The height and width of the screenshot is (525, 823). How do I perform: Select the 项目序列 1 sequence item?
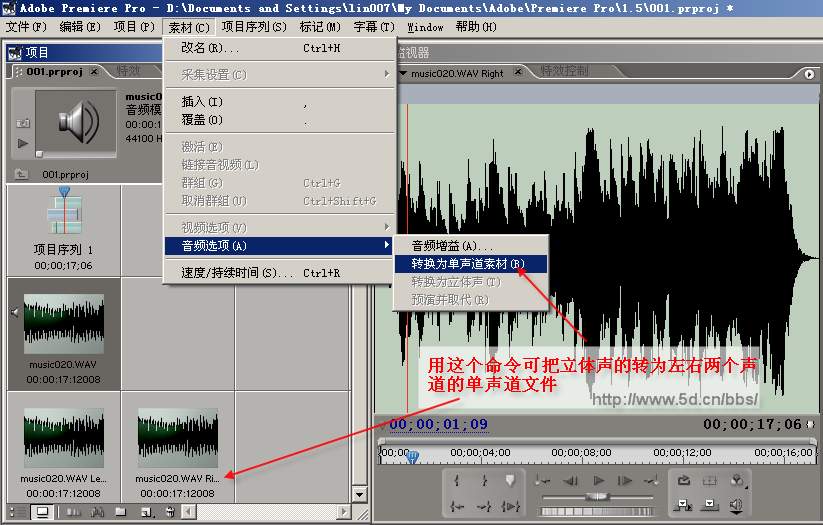click(x=64, y=230)
